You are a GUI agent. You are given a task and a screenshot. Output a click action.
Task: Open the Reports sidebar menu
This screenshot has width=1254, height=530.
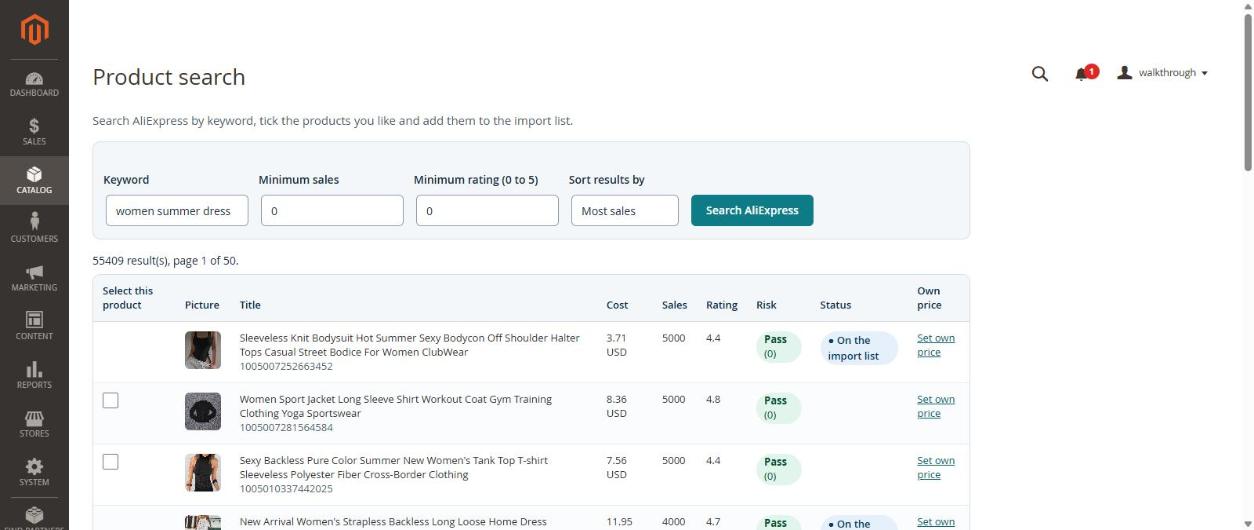34,375
